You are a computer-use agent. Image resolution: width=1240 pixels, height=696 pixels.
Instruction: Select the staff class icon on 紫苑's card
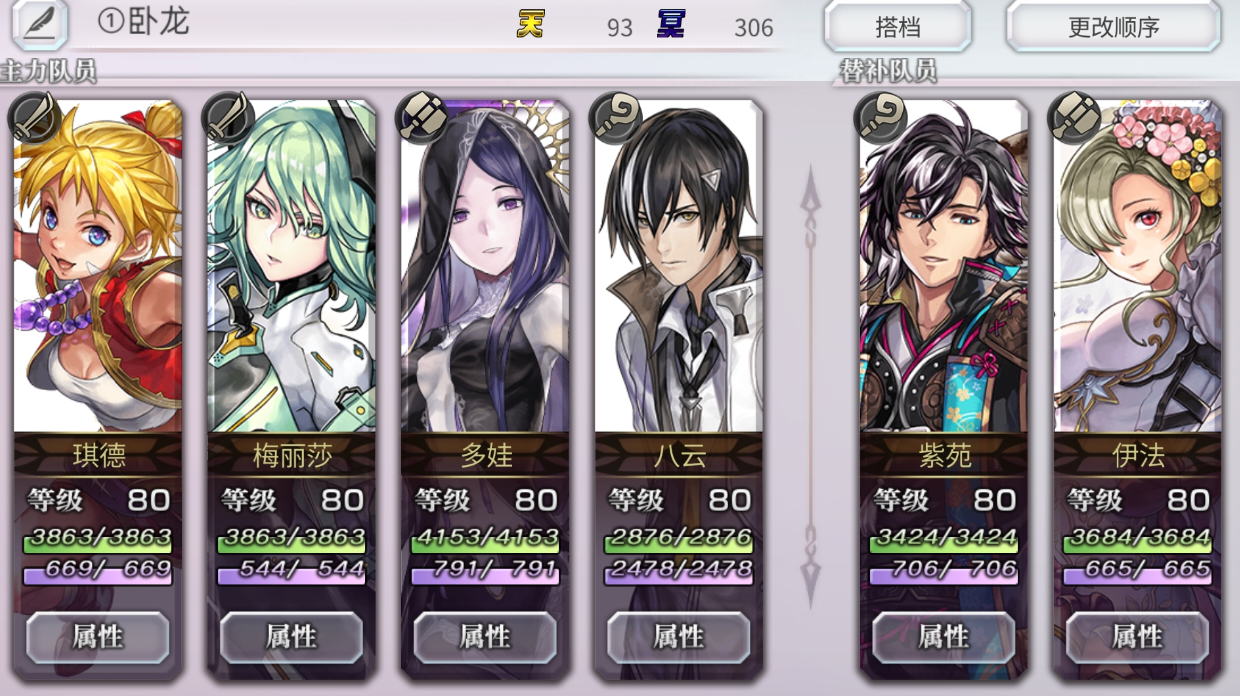click(x=878, y=117)
